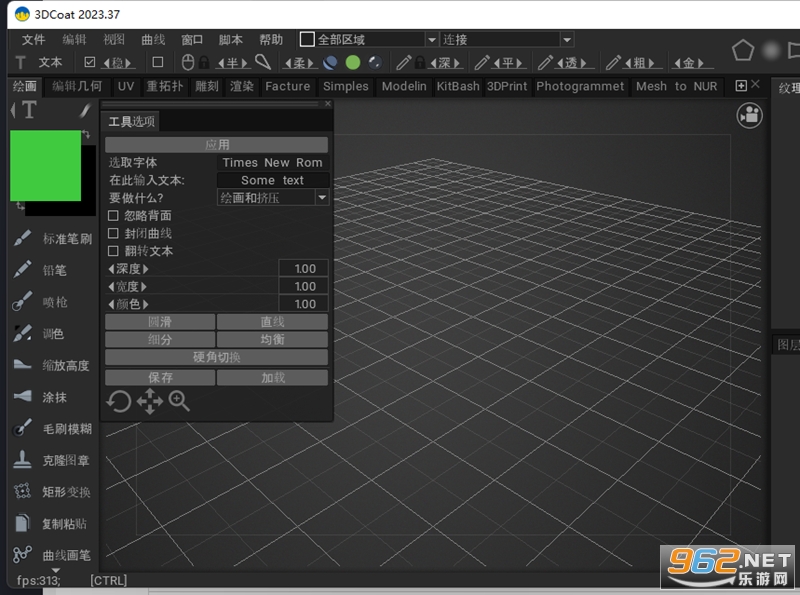Expand more tools arrow below 曲线画笔
Screen dimensions: 800x595
pyautogui.click(x=56, y=570)
